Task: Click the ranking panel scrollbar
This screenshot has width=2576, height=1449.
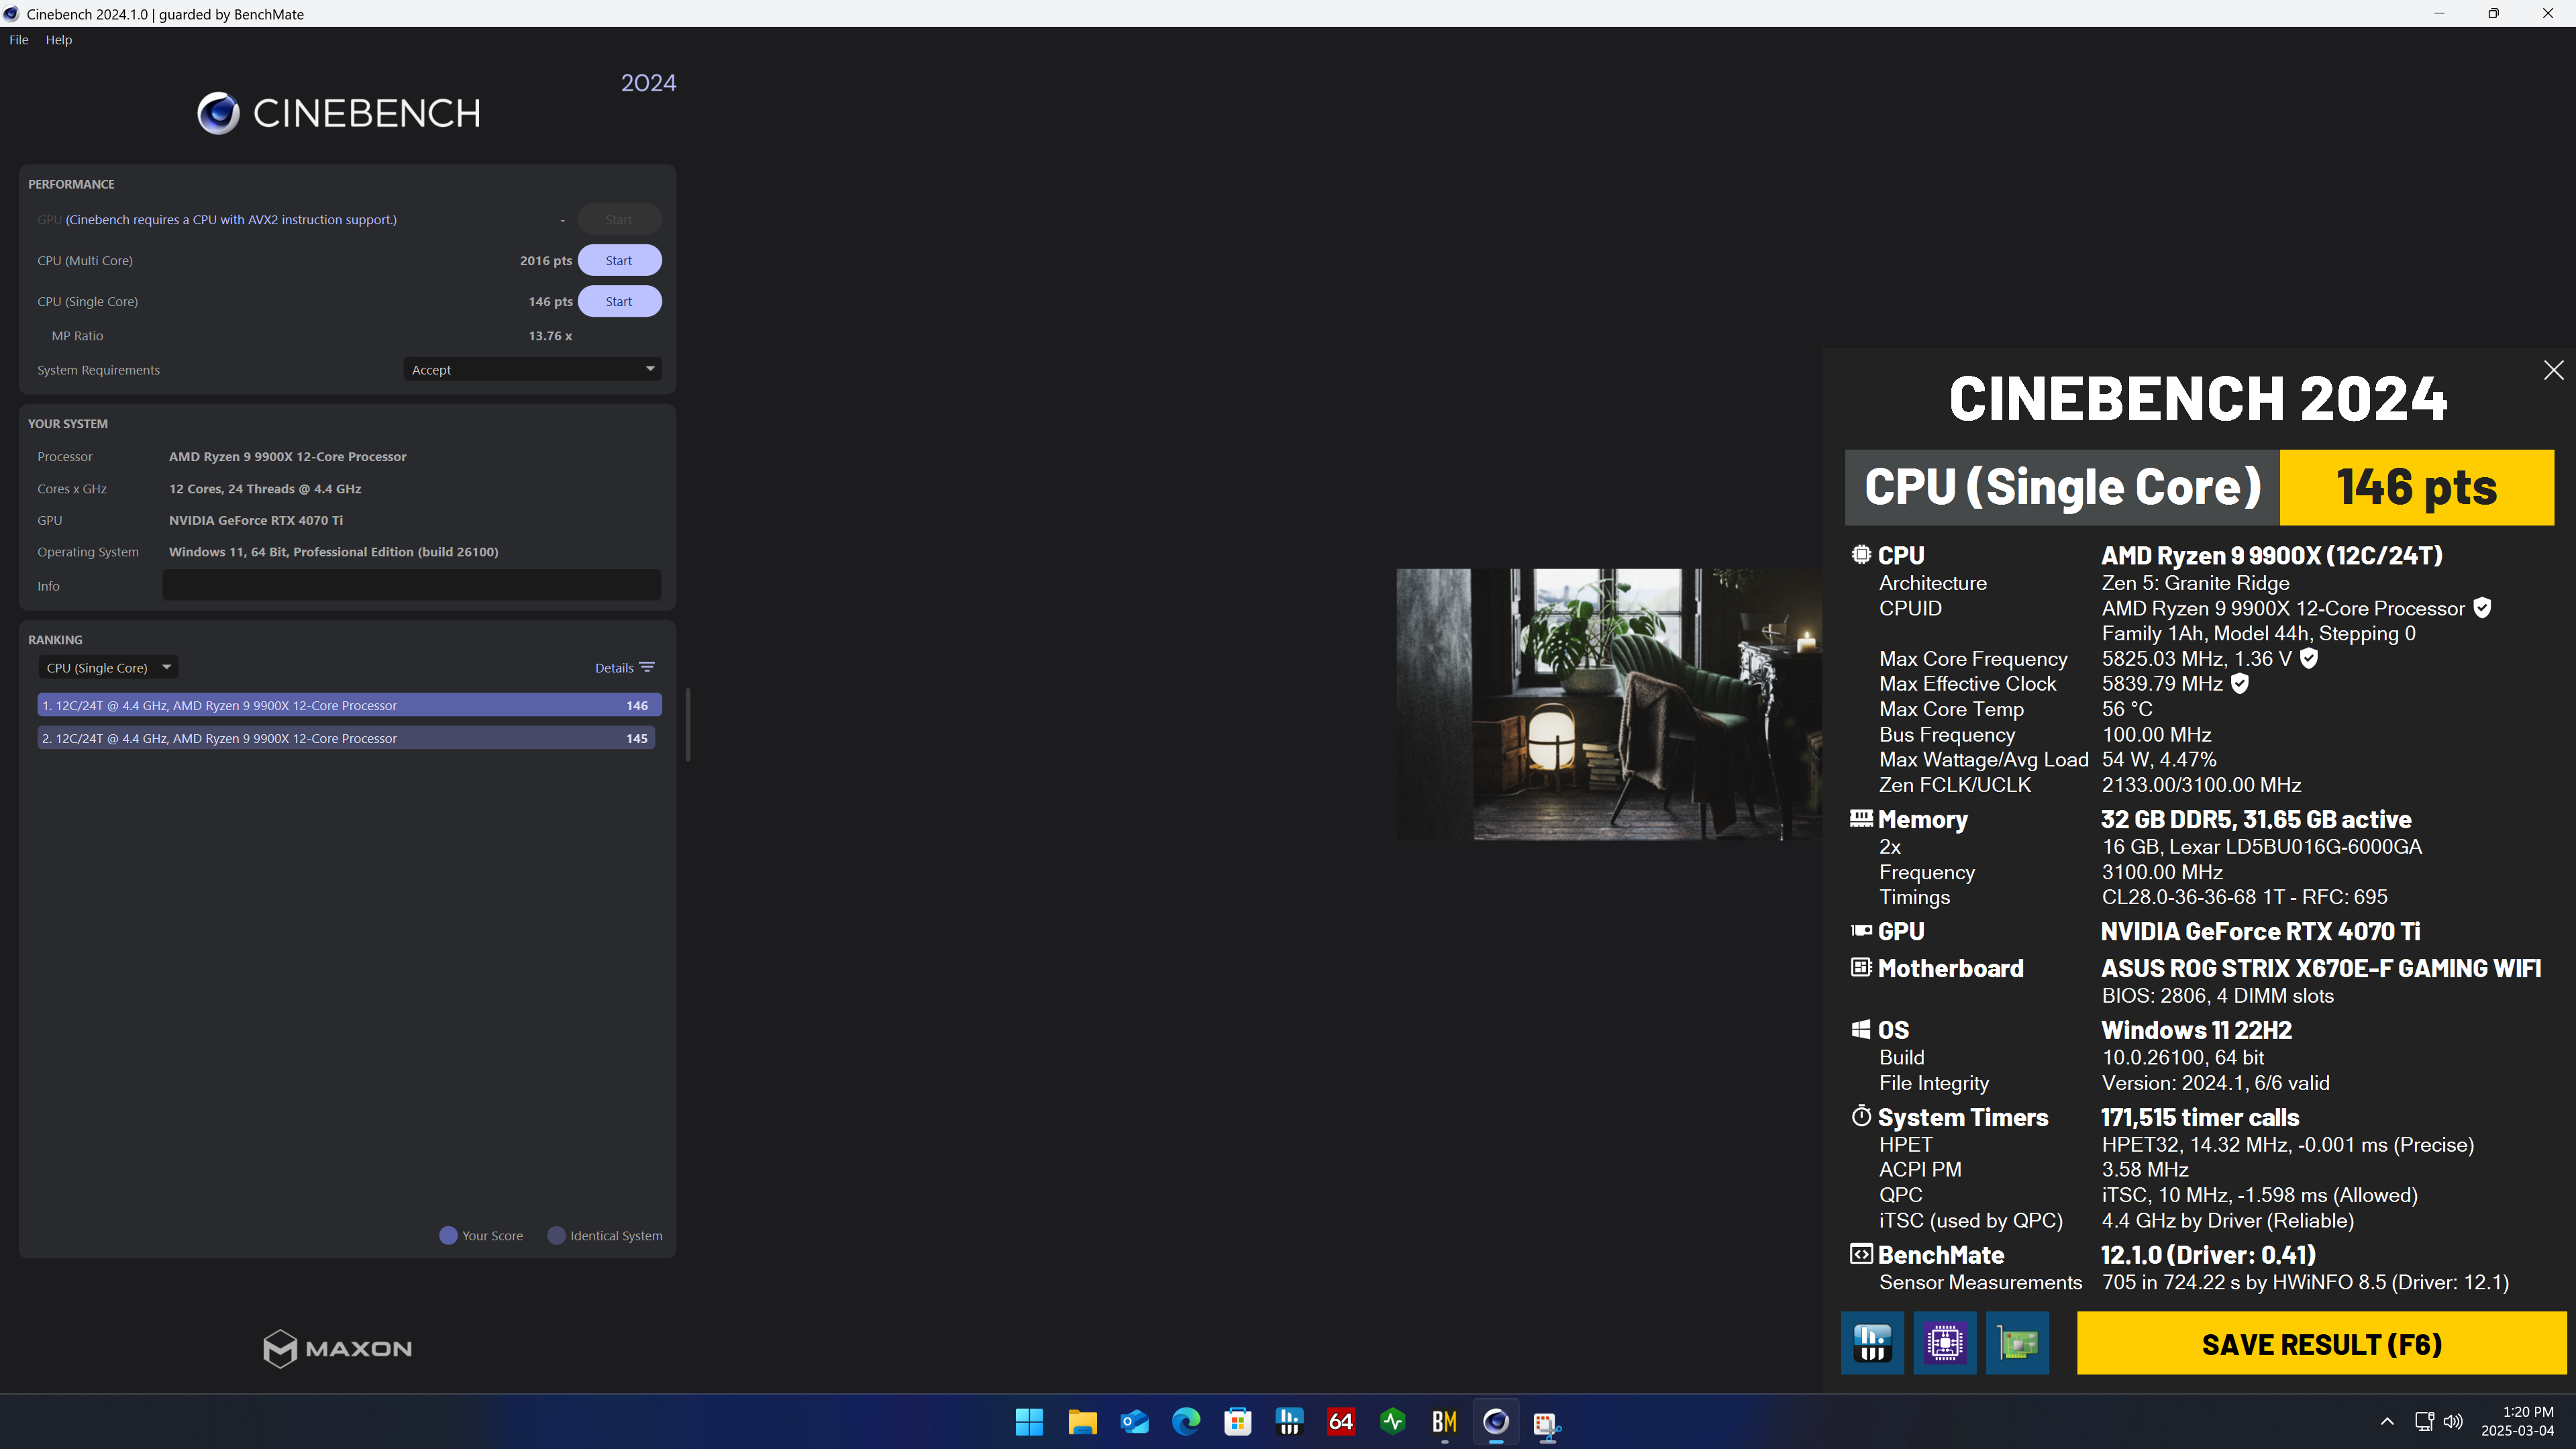Action: coord(687,724)
